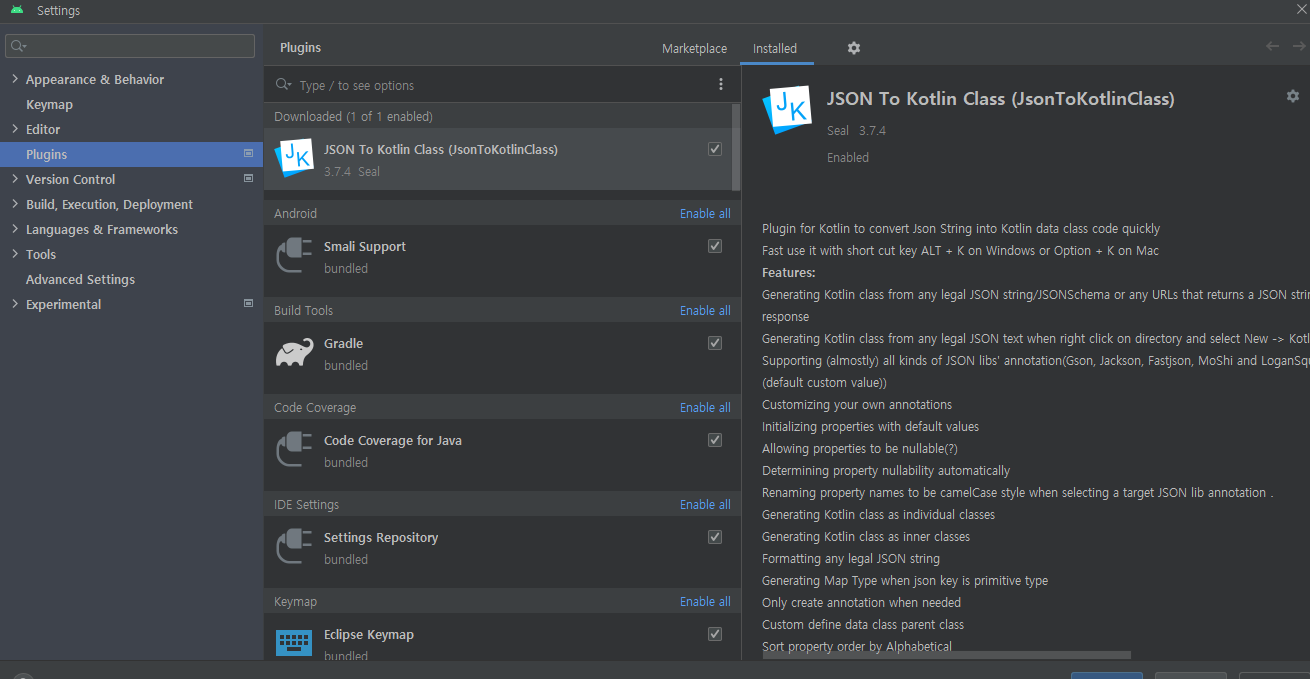Toggle the Gradle plugin checkbox
Image resolution: width=1310 pixels, height=679 pixels.
[715, 343]
